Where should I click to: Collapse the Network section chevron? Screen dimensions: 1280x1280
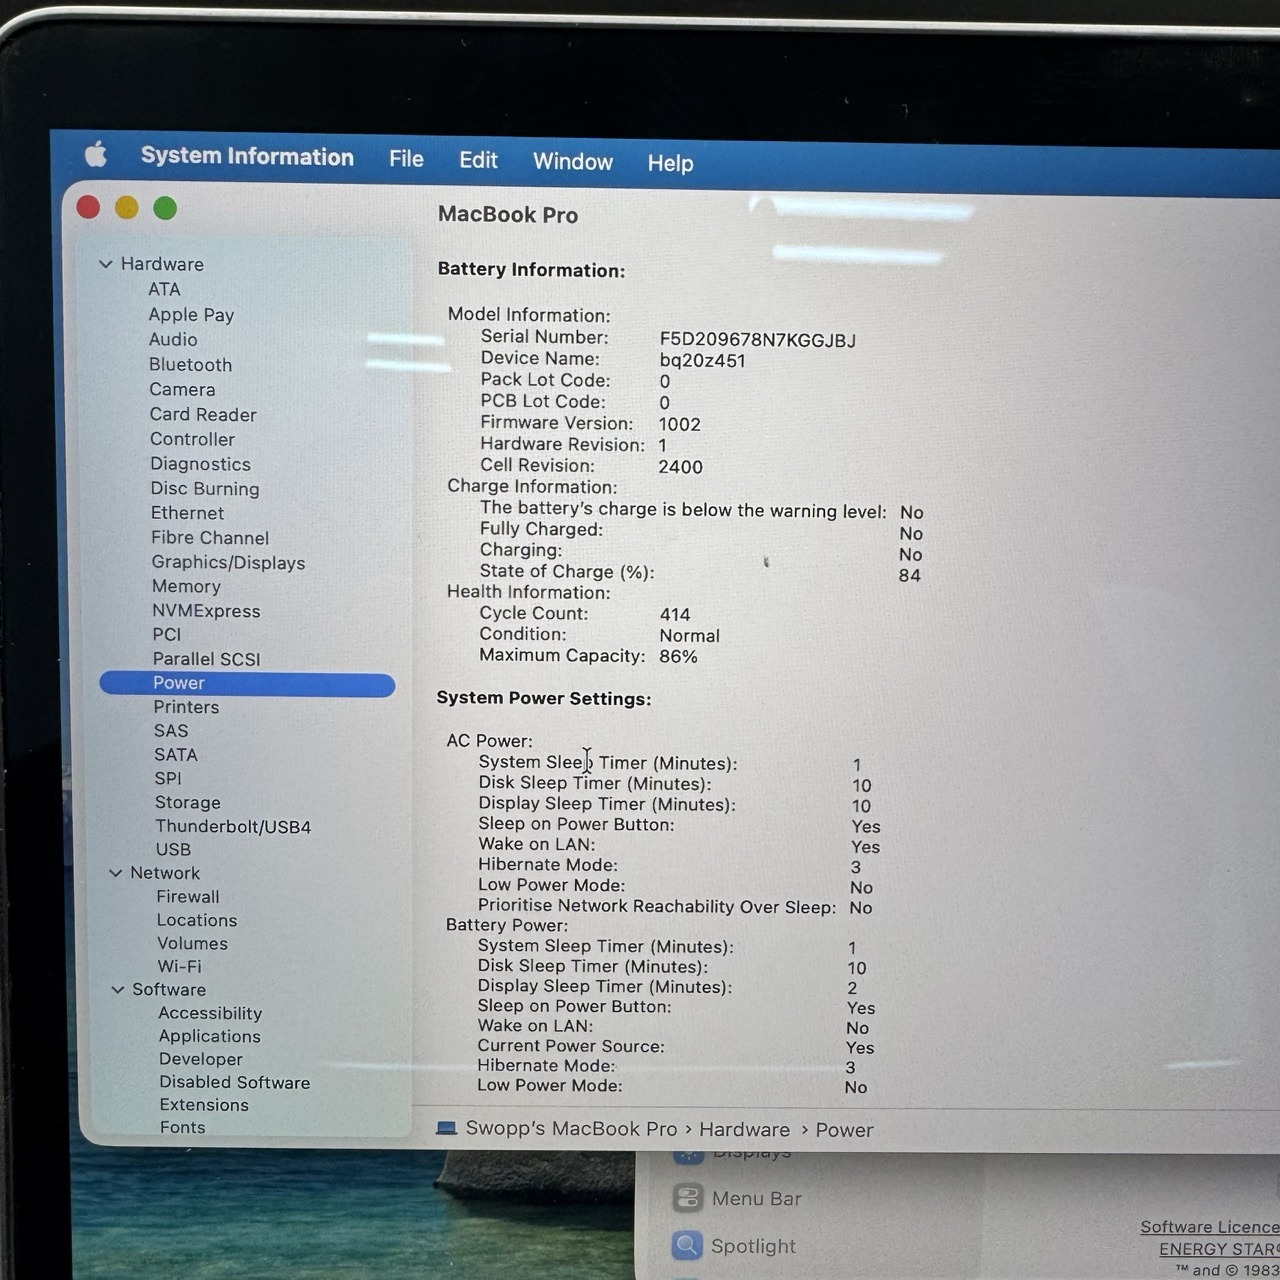point(115,873)
